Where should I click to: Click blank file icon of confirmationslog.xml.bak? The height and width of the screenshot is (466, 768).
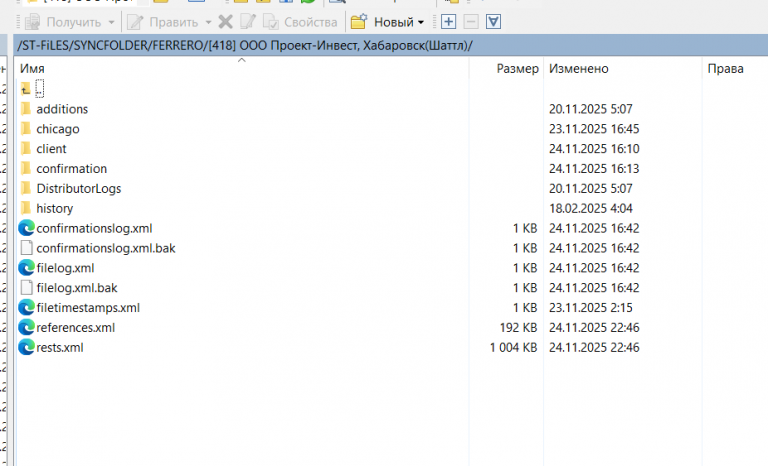click(26, 248)
